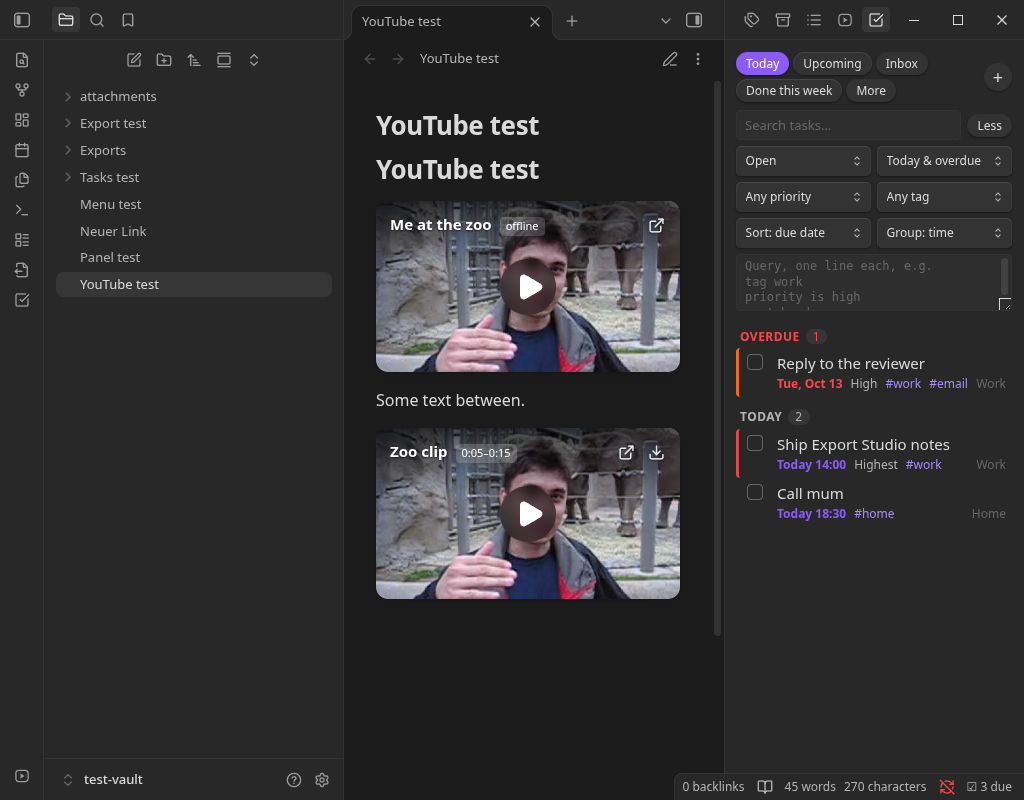Click the explorer toolbar collapse-all arrows icon
1024x800 pixels.
254,60
